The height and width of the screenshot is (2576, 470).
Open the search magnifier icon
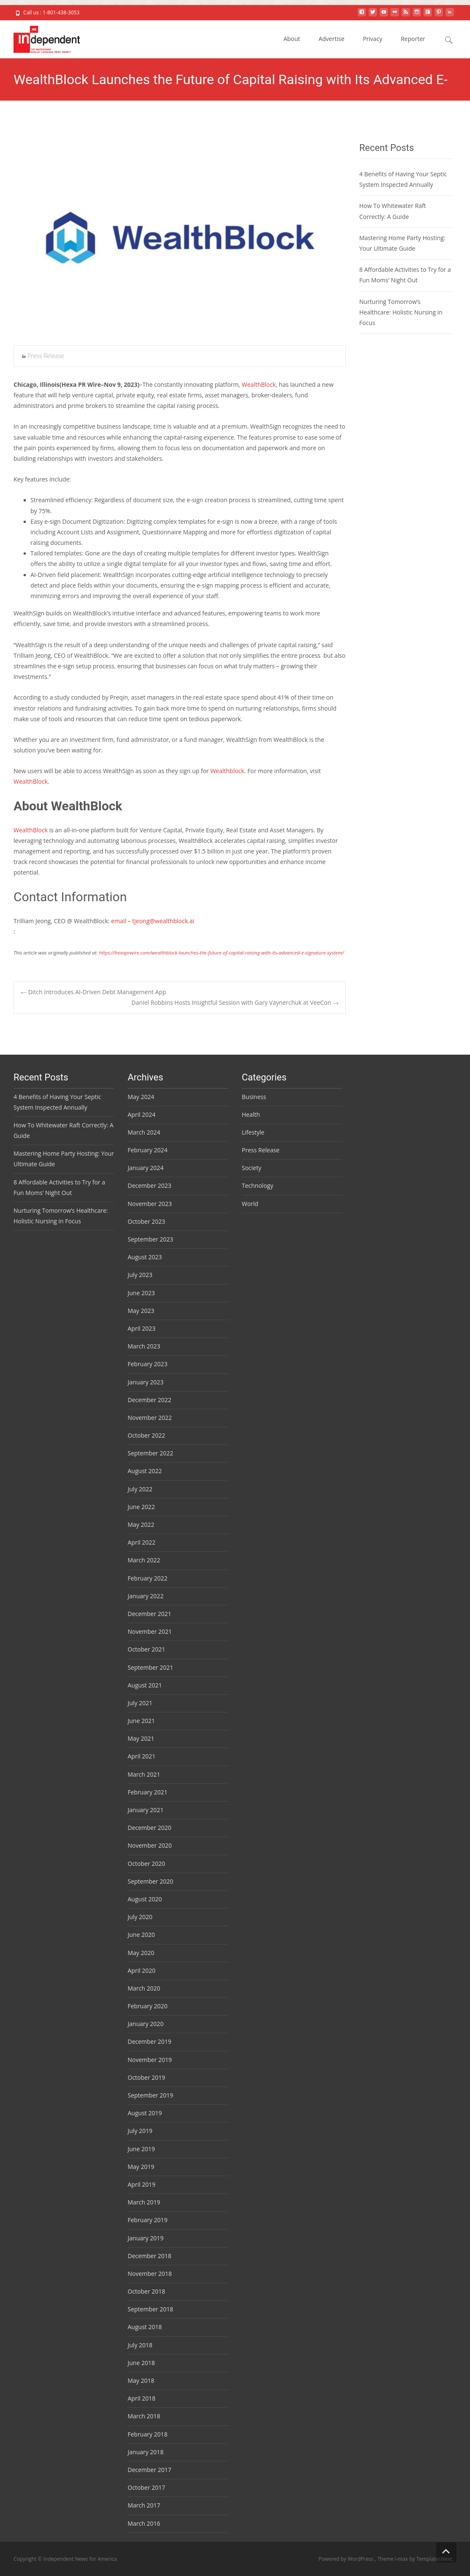click(x=448, y=40)
